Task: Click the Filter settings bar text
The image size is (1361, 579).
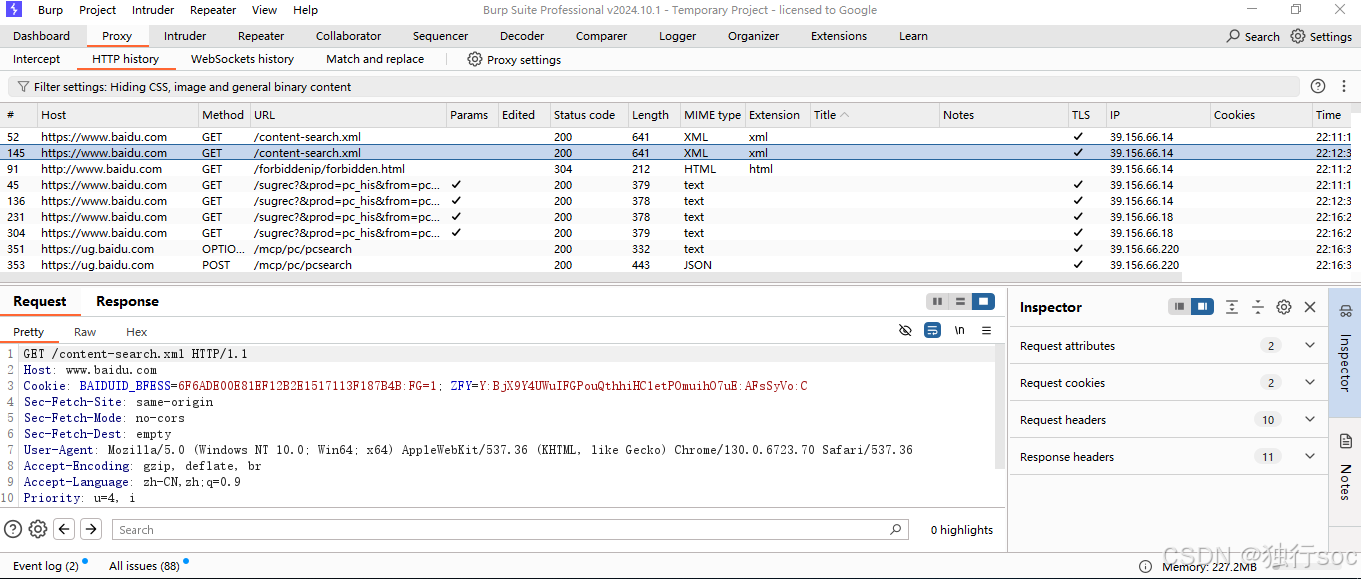Action: [x=192, y=87]
